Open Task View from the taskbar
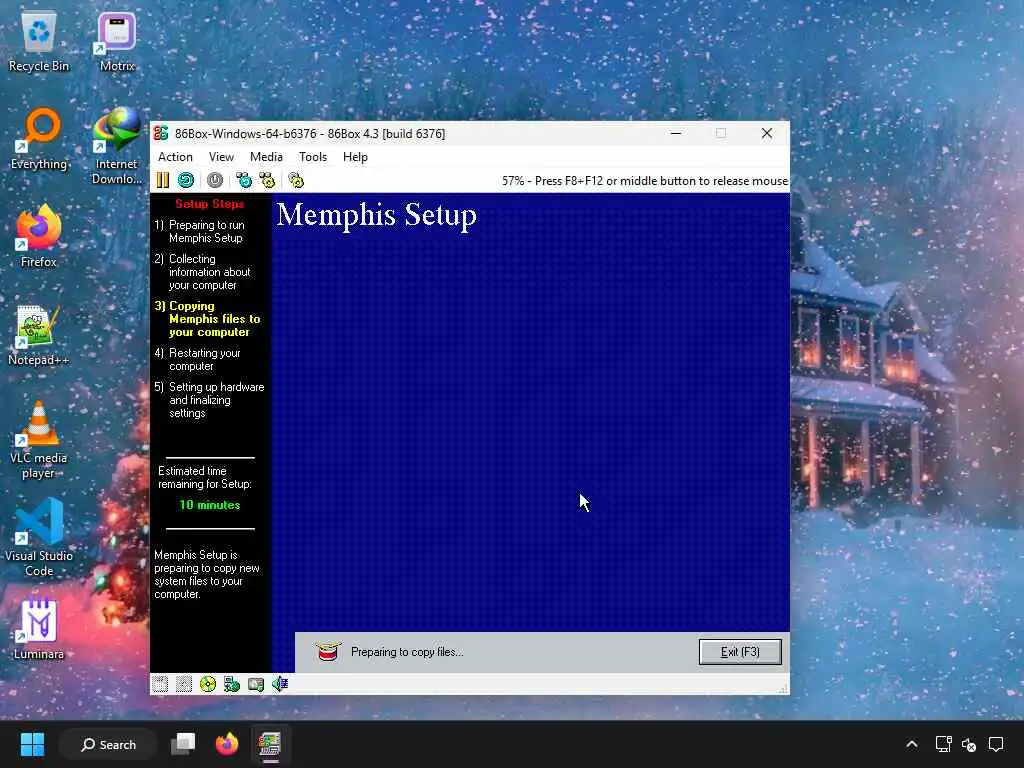The width and height of the screenshot is (1024, 768). point(183,744)
